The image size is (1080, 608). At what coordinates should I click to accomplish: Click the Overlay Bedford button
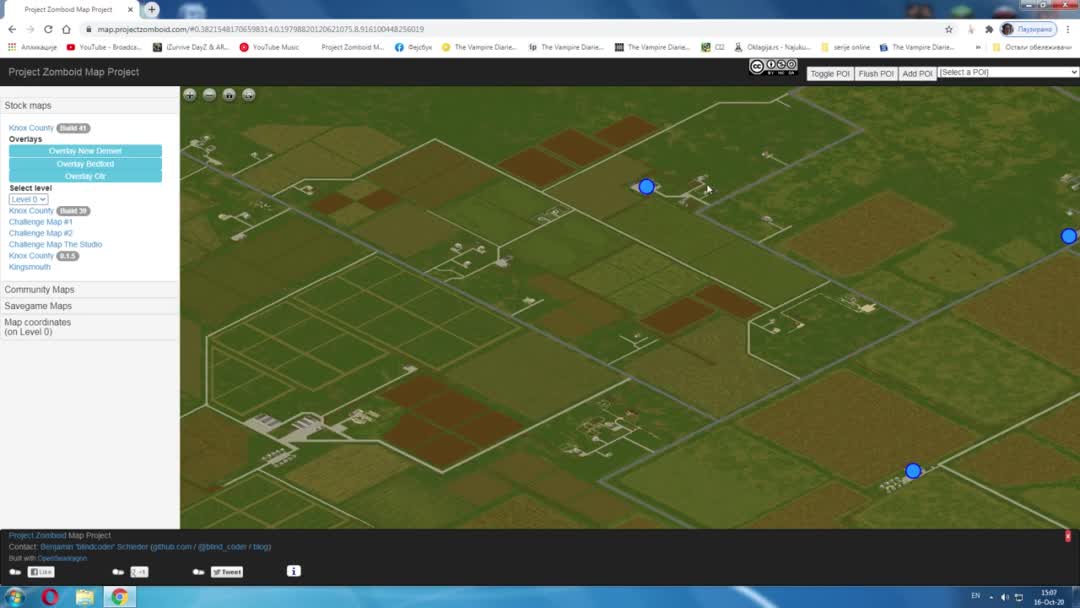pyautogui.click(x=85, y=164)
